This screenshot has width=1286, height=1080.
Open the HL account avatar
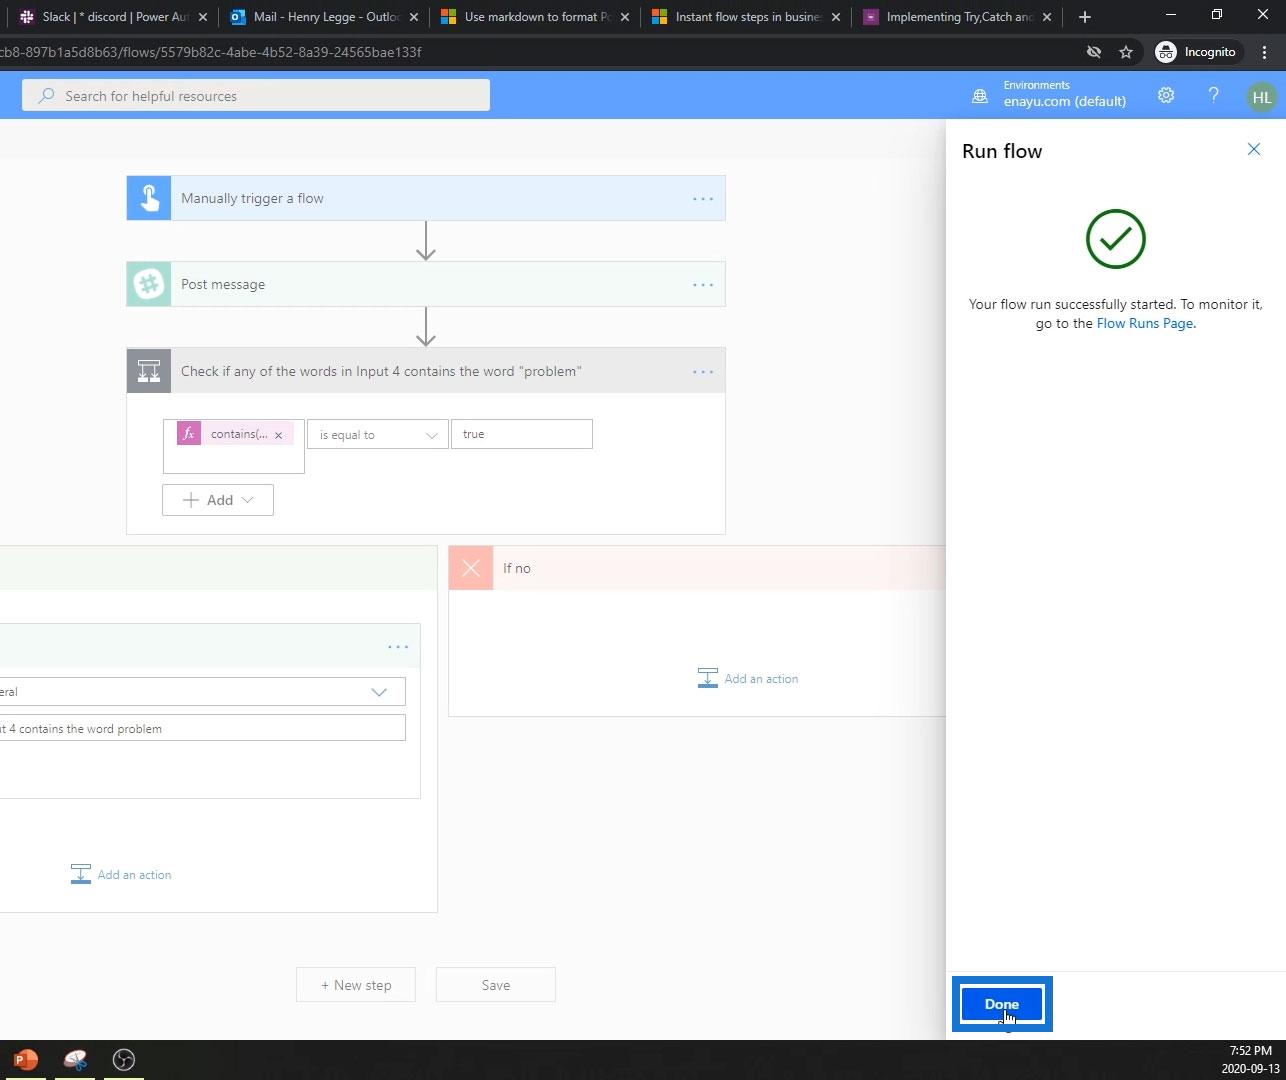pyautogui.click(x=1262, y=97)
